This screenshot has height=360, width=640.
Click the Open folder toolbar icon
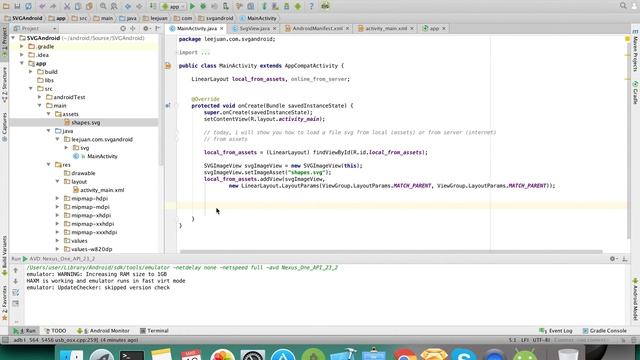(6, 6)
